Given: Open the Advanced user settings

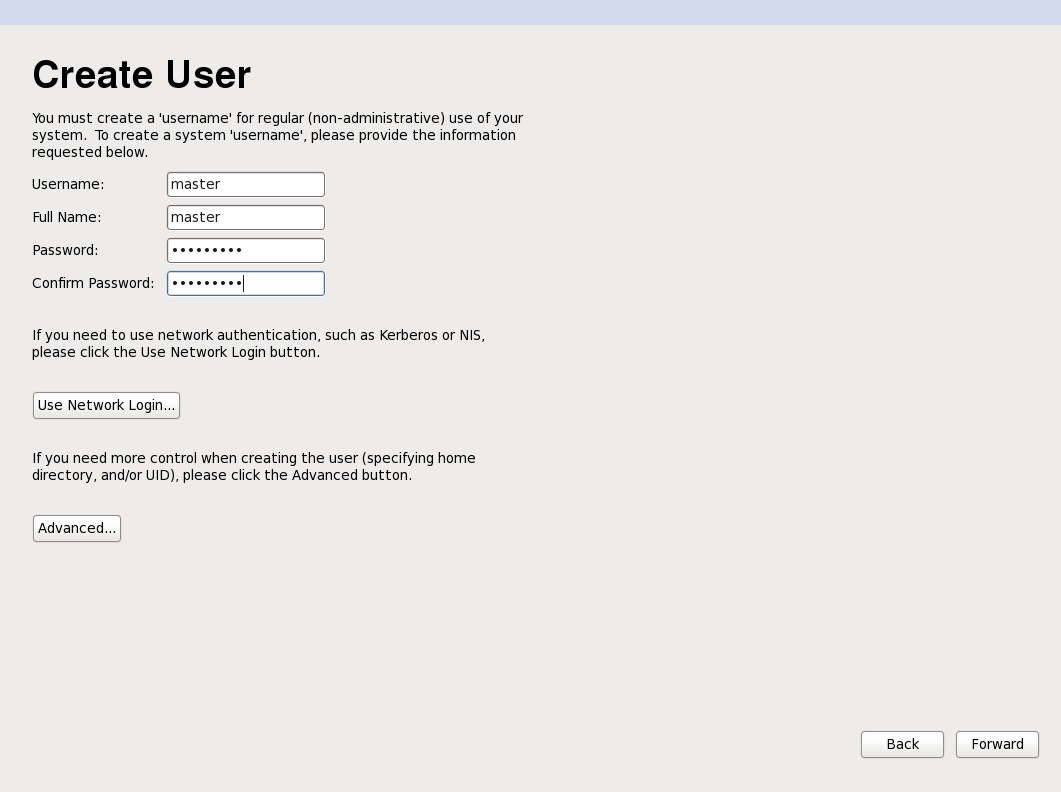Looking at the screenshot, I should [77, 529].
